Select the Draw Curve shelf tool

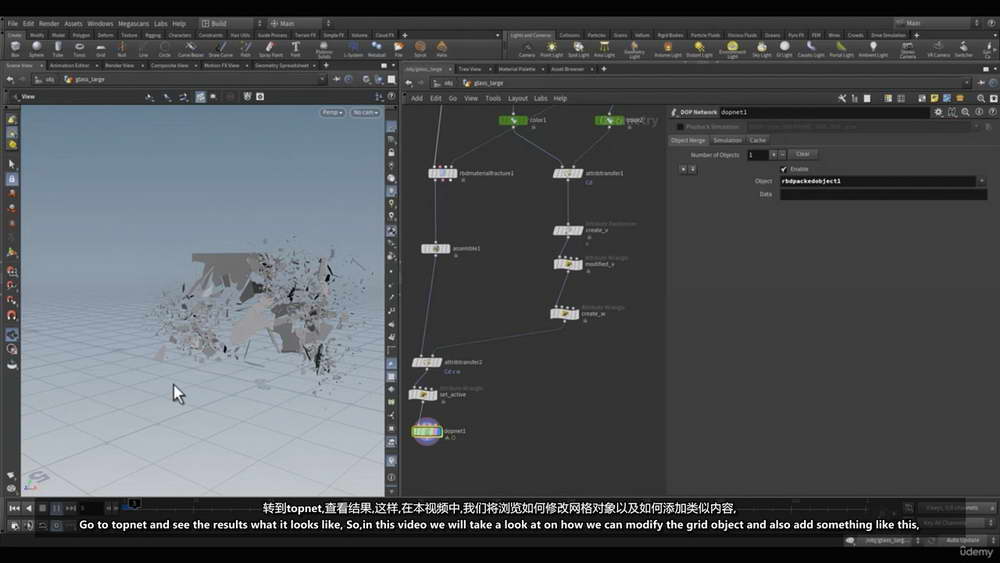221,49
